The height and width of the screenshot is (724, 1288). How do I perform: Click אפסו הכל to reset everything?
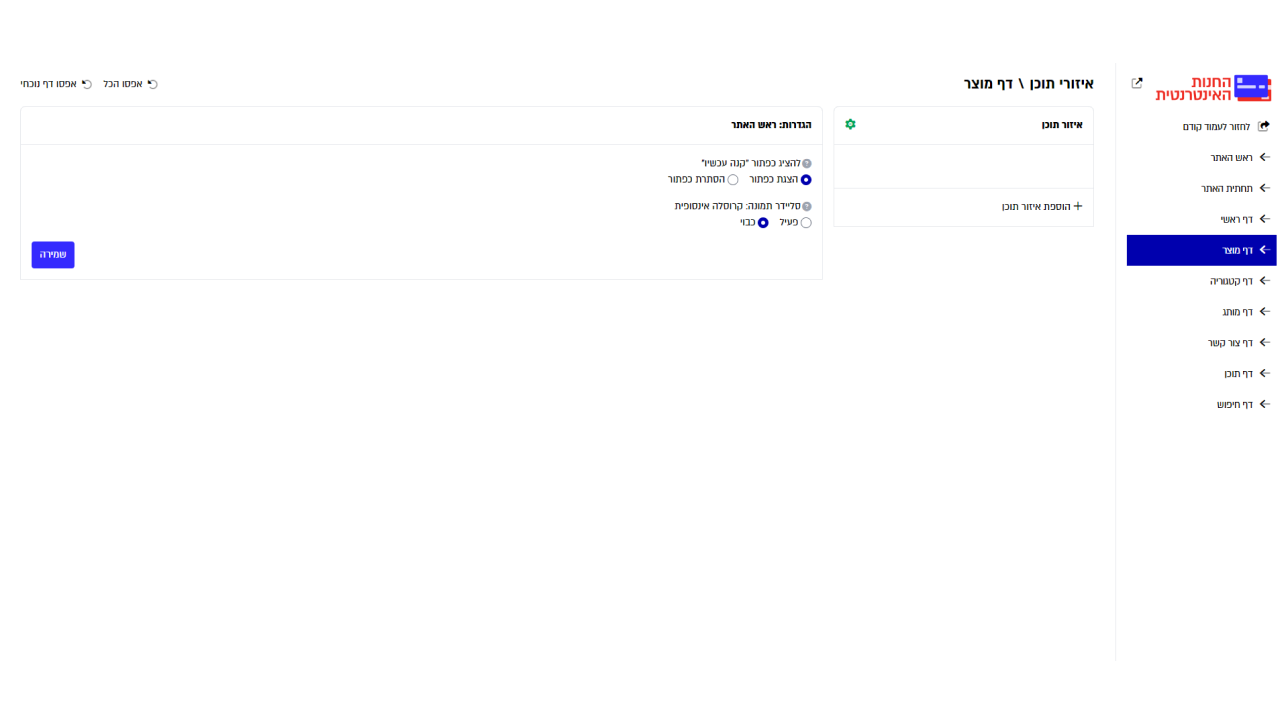coord(130,84)
